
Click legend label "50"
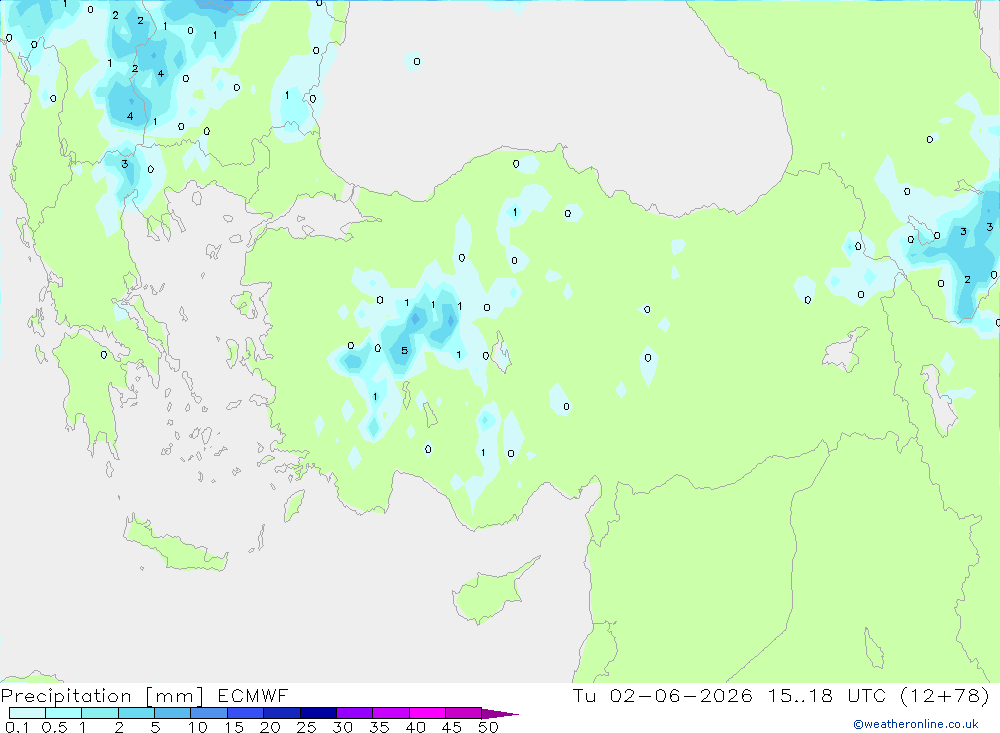tap(488, 727)
